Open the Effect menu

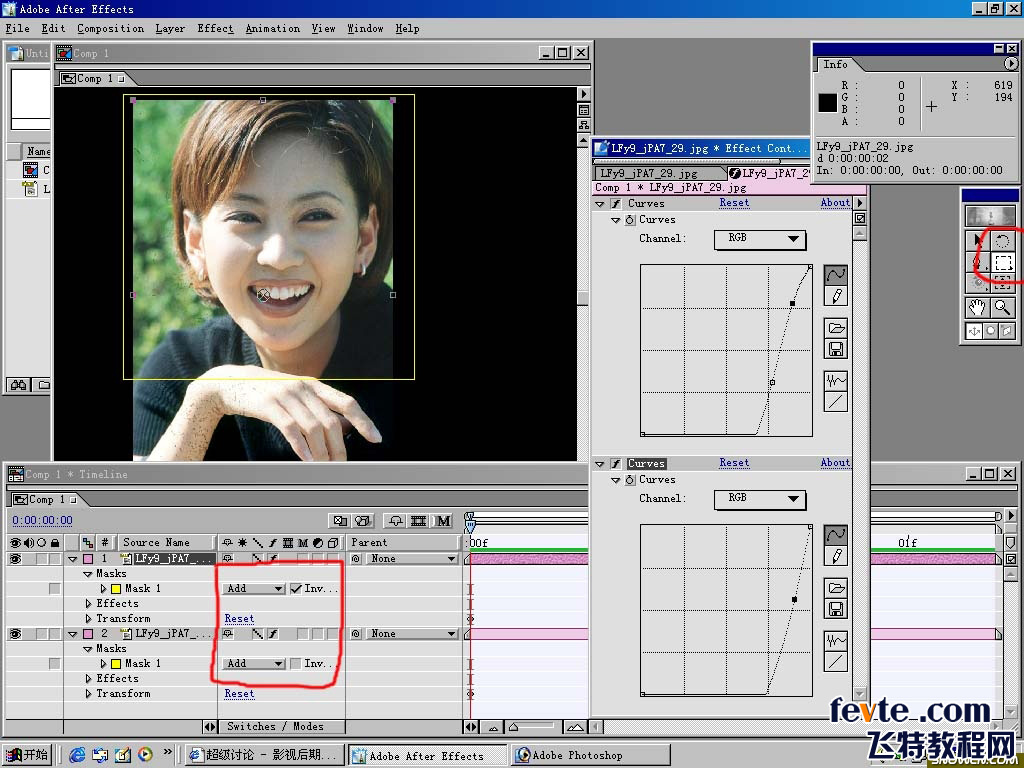pos(216,29)
